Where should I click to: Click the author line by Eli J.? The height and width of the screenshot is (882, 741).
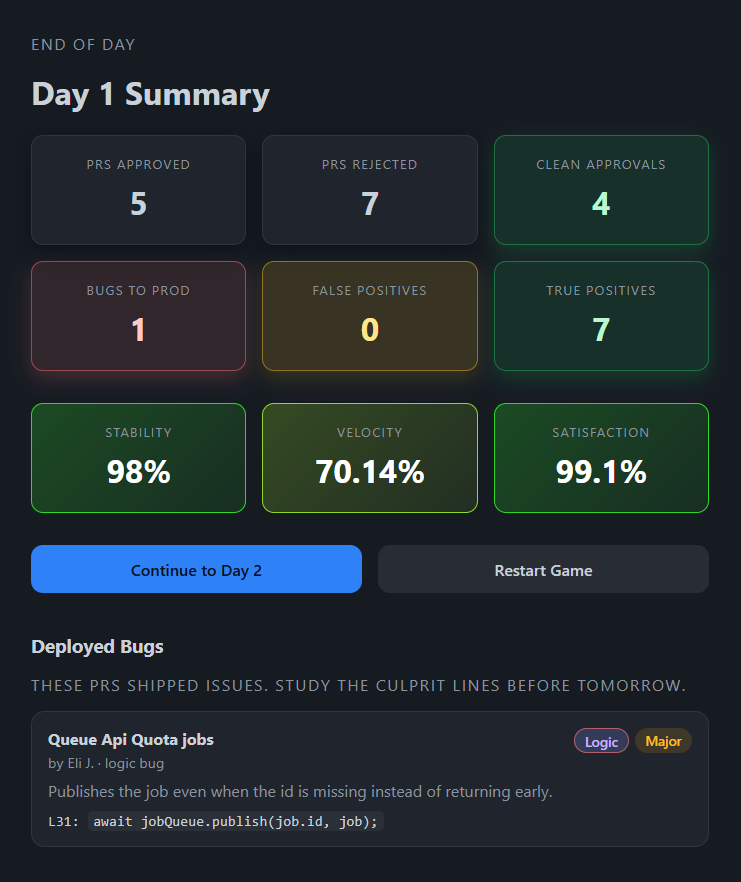coord(106,764)
